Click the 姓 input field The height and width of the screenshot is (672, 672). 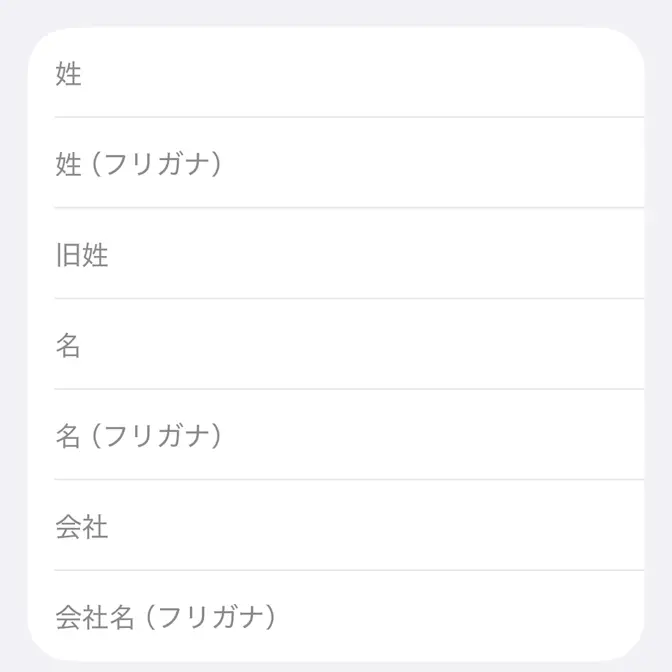(340, 75)
